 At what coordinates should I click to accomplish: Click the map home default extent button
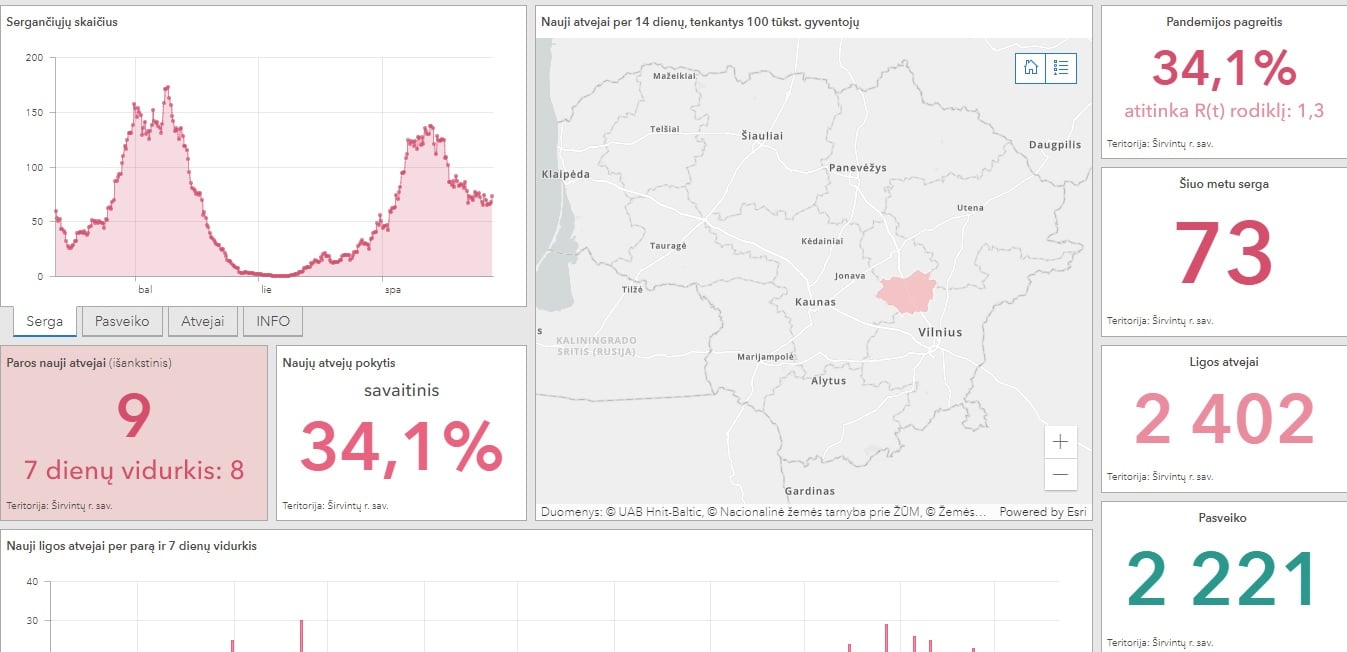pos(1030,68)
